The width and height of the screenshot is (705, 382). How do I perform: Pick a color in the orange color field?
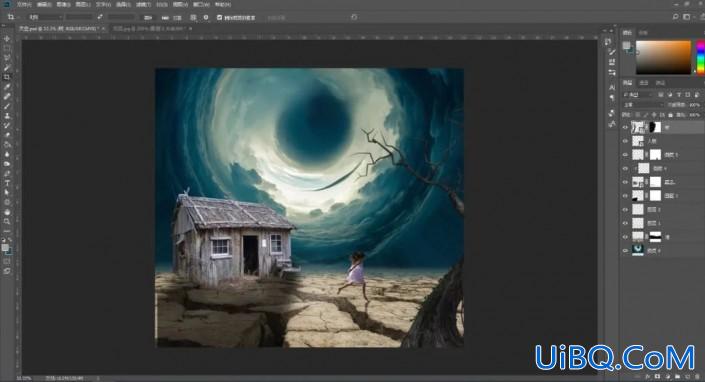(663, 57)
